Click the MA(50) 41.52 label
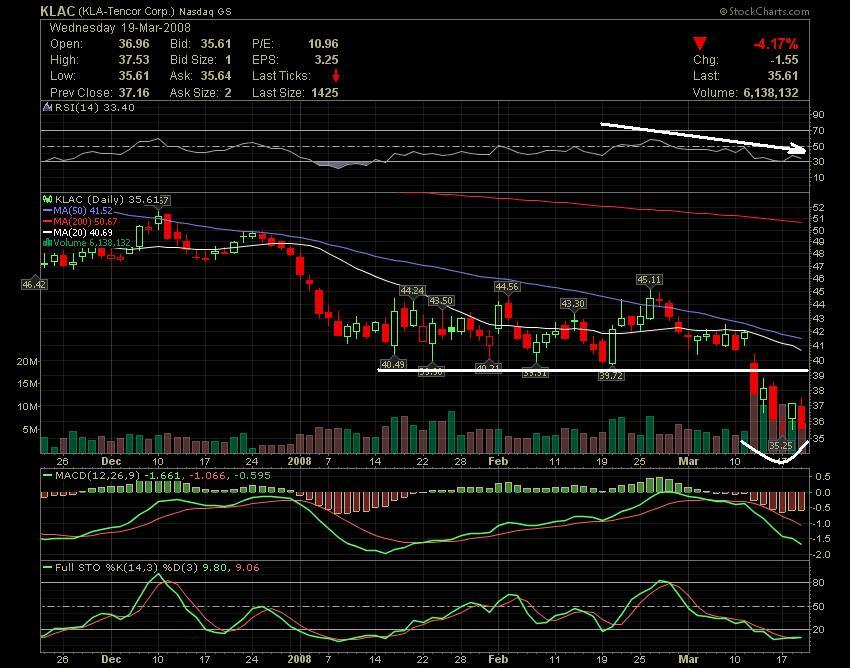 [83, 211]
